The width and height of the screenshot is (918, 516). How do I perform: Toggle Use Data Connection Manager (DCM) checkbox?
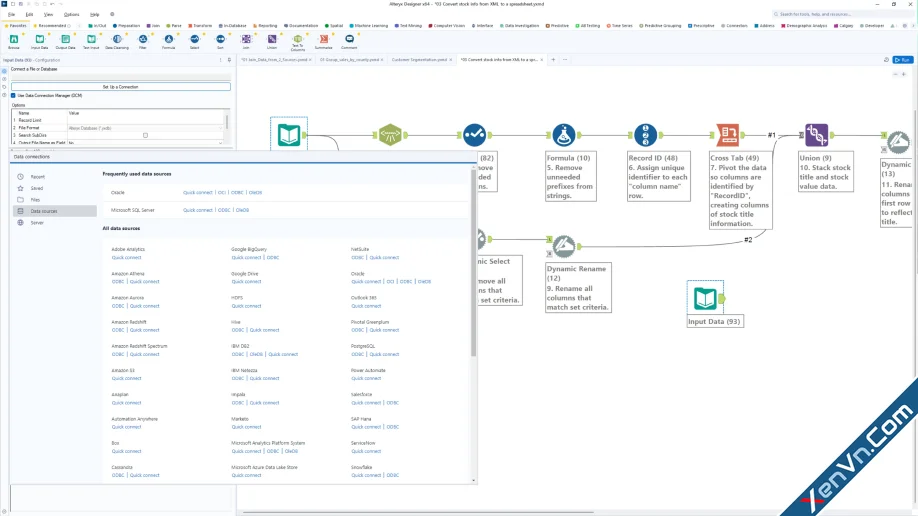[13, 95]
